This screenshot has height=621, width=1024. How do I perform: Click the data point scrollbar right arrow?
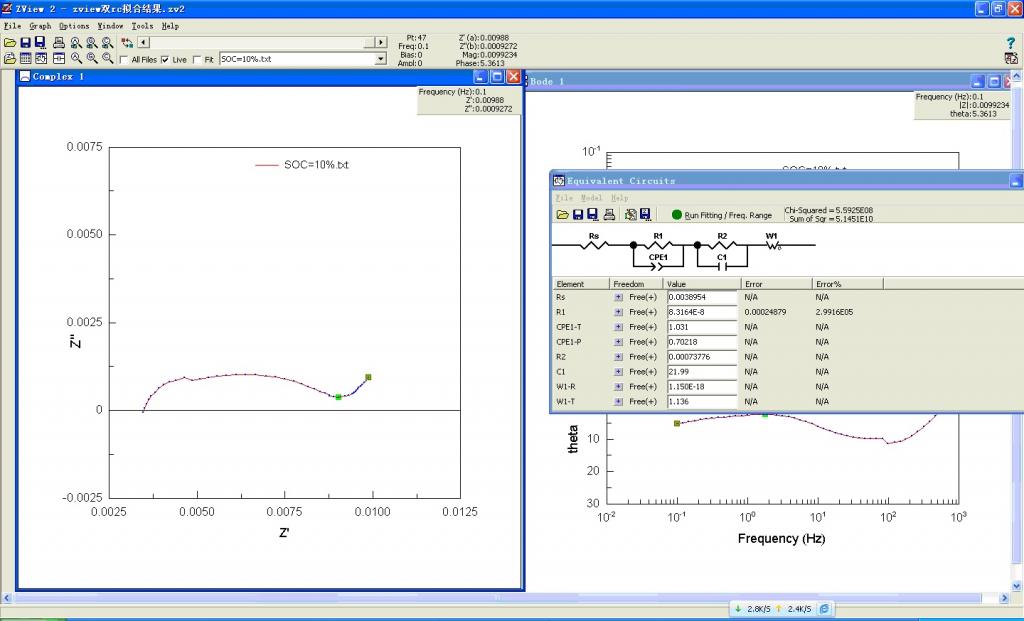pyautogui.click(x=380, y=42)
